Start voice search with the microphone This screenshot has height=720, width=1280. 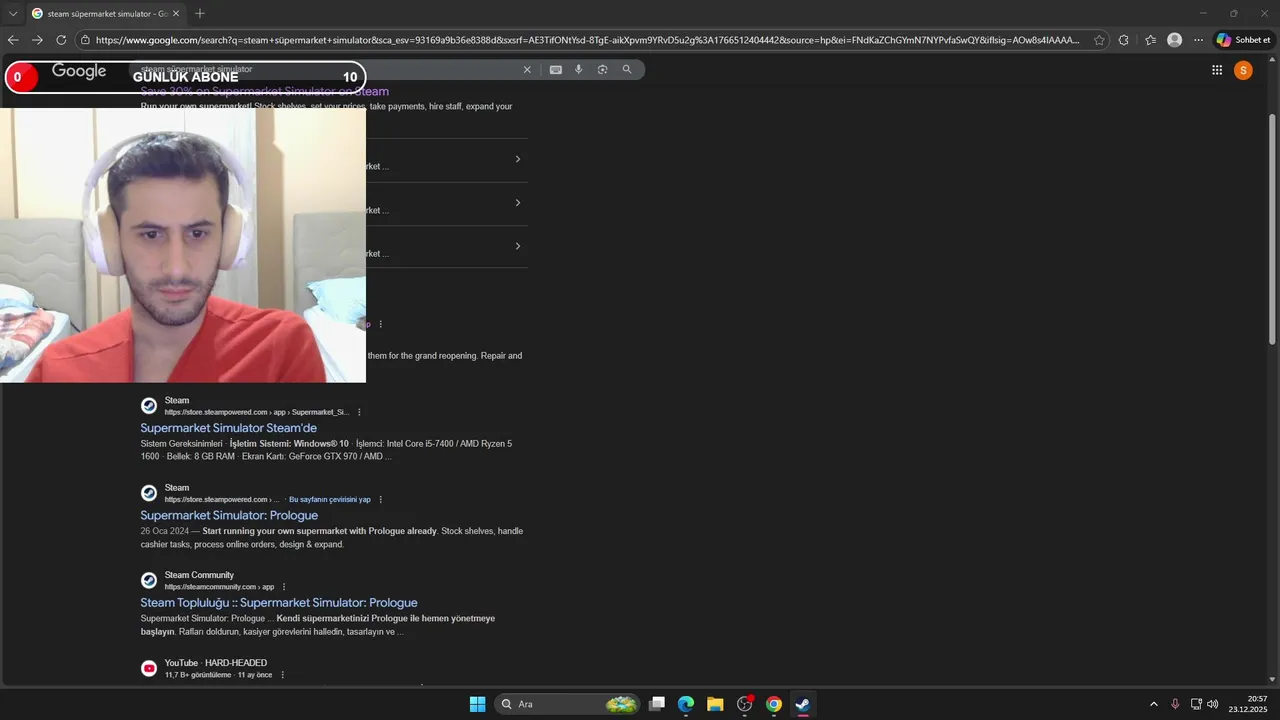click(578, 70)
